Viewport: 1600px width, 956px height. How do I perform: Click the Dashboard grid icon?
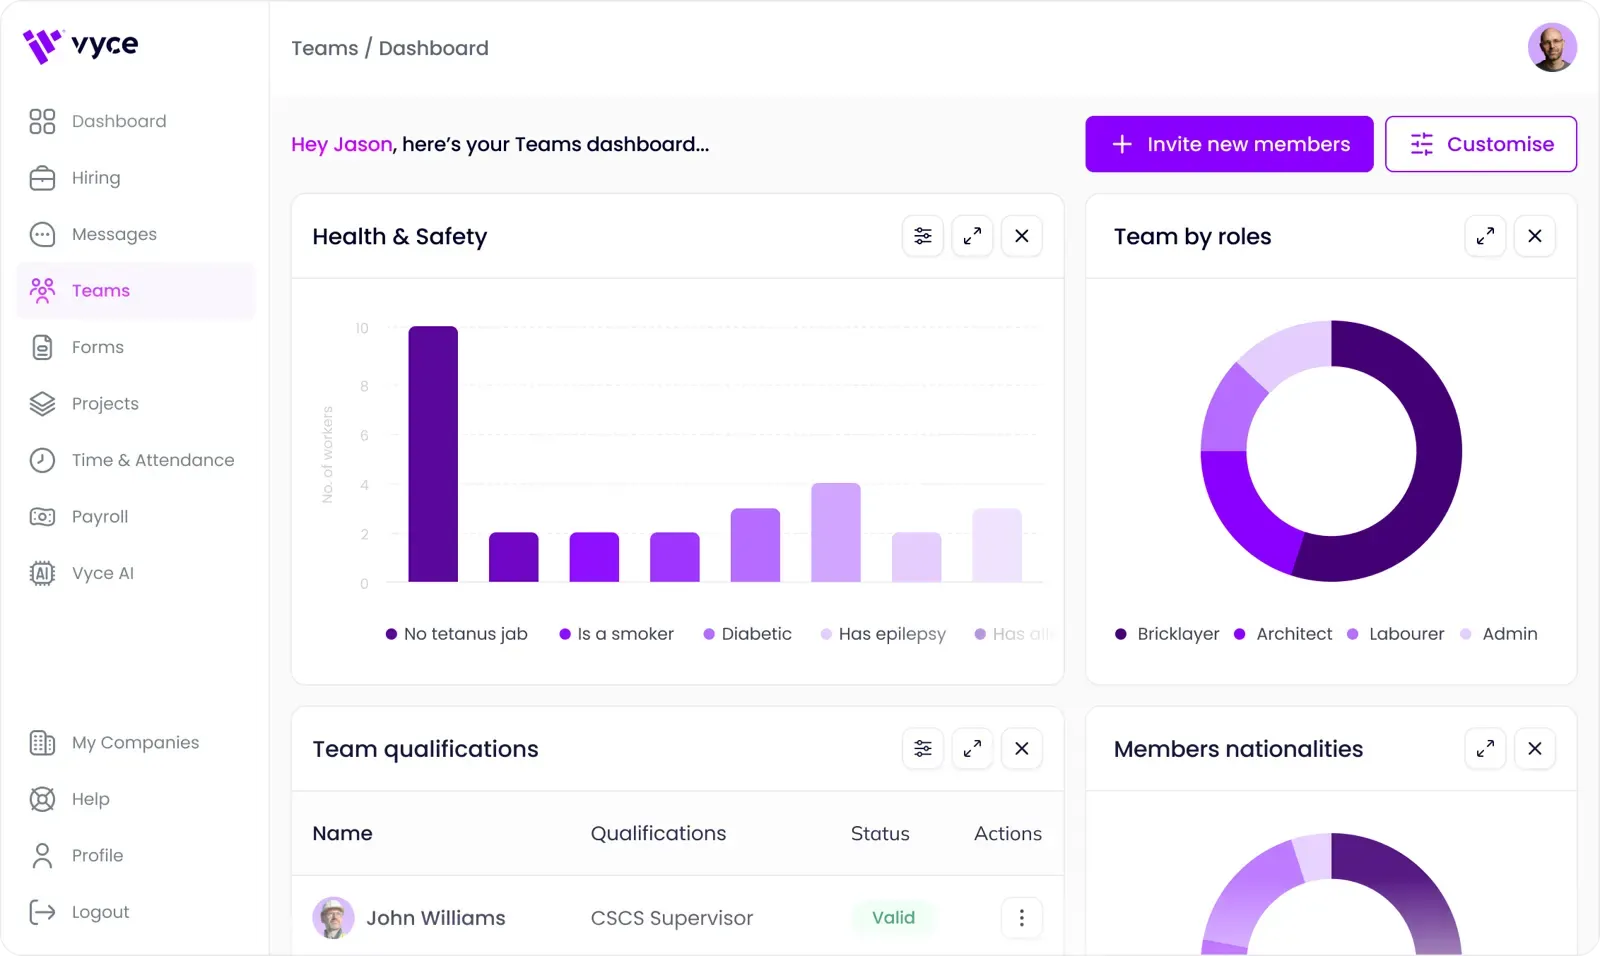[x=42, y=121]
